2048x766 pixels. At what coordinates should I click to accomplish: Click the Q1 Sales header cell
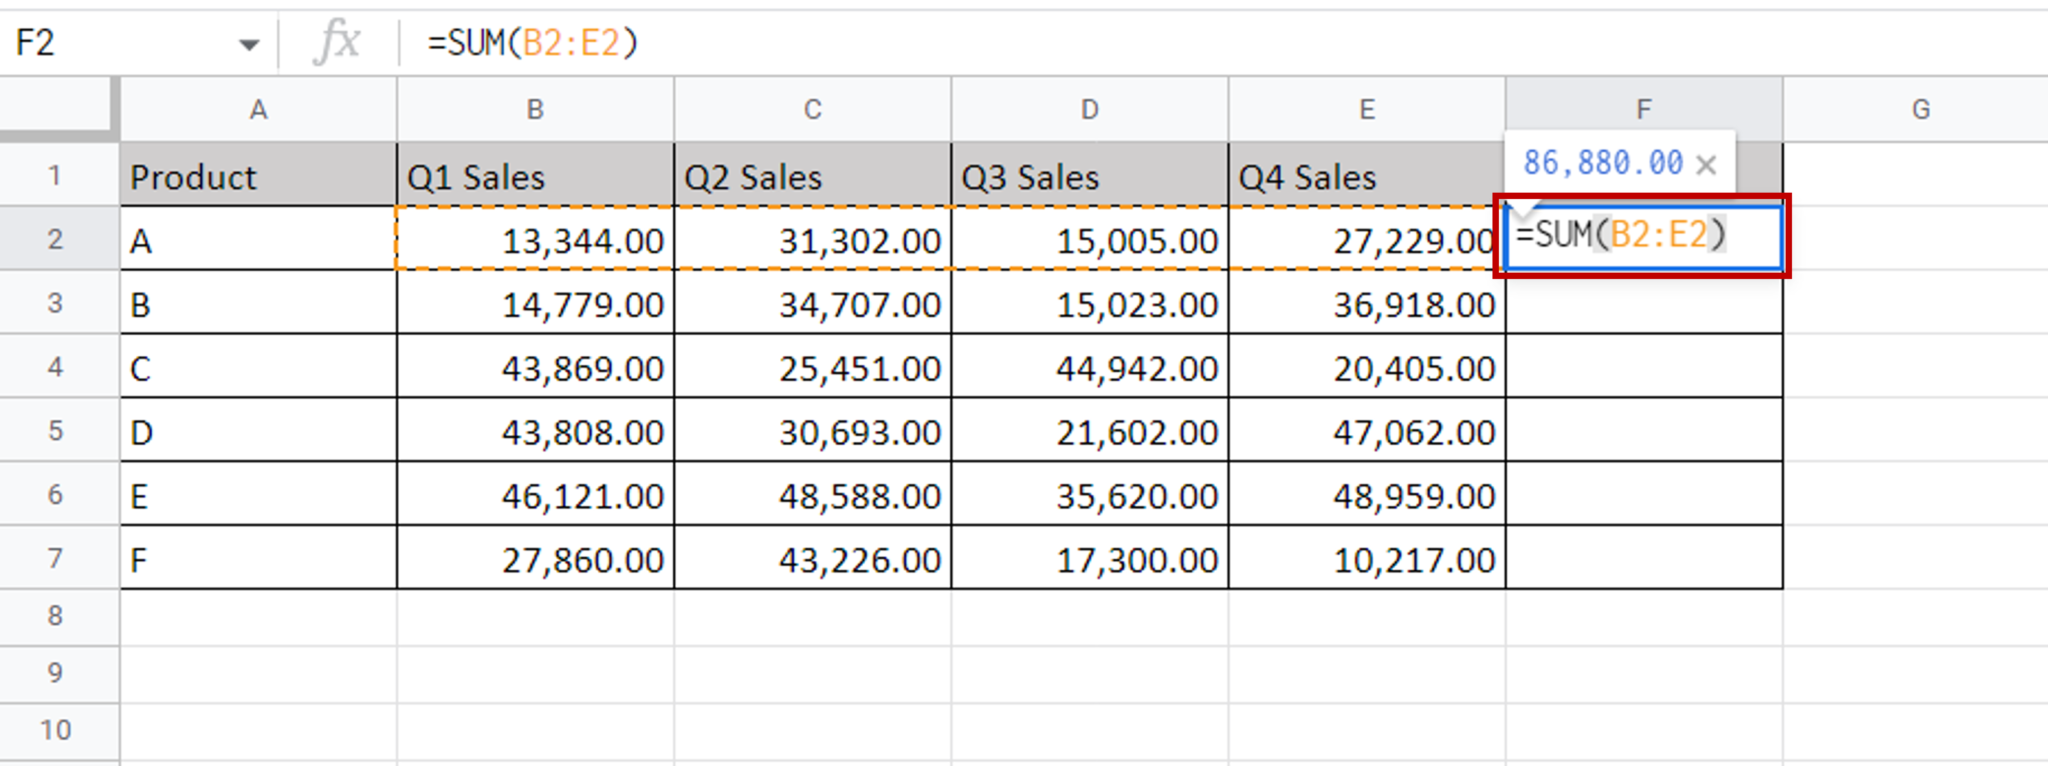pyautogui.click(x=535, y=175)
